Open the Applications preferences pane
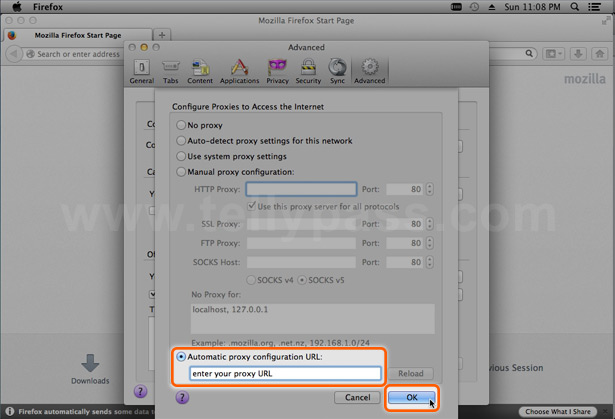Screen dimensions: 615x419 (x=239, y=71)
